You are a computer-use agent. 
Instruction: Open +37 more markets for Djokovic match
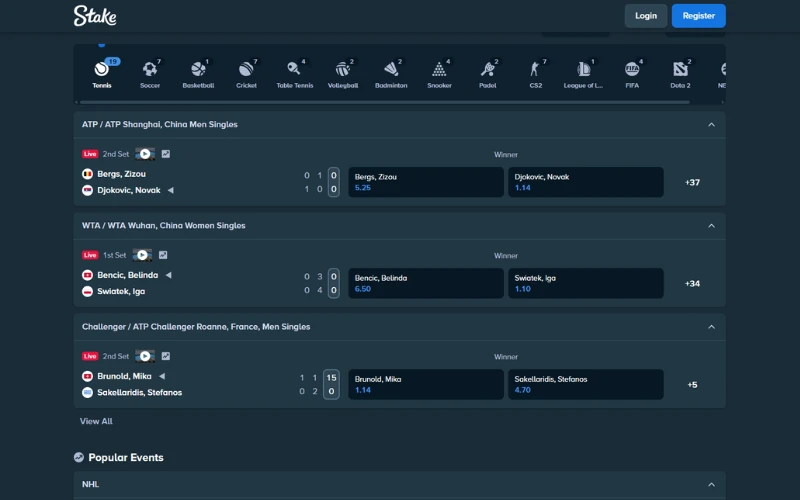point(692,182)
